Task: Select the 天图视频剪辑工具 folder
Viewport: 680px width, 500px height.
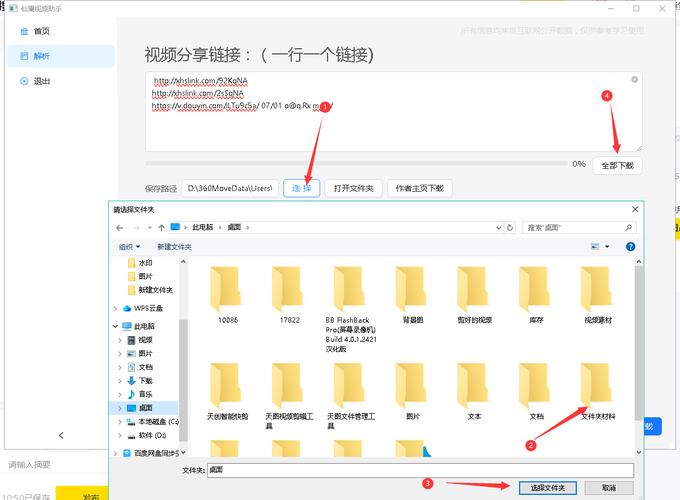Action: coord(289,396)
